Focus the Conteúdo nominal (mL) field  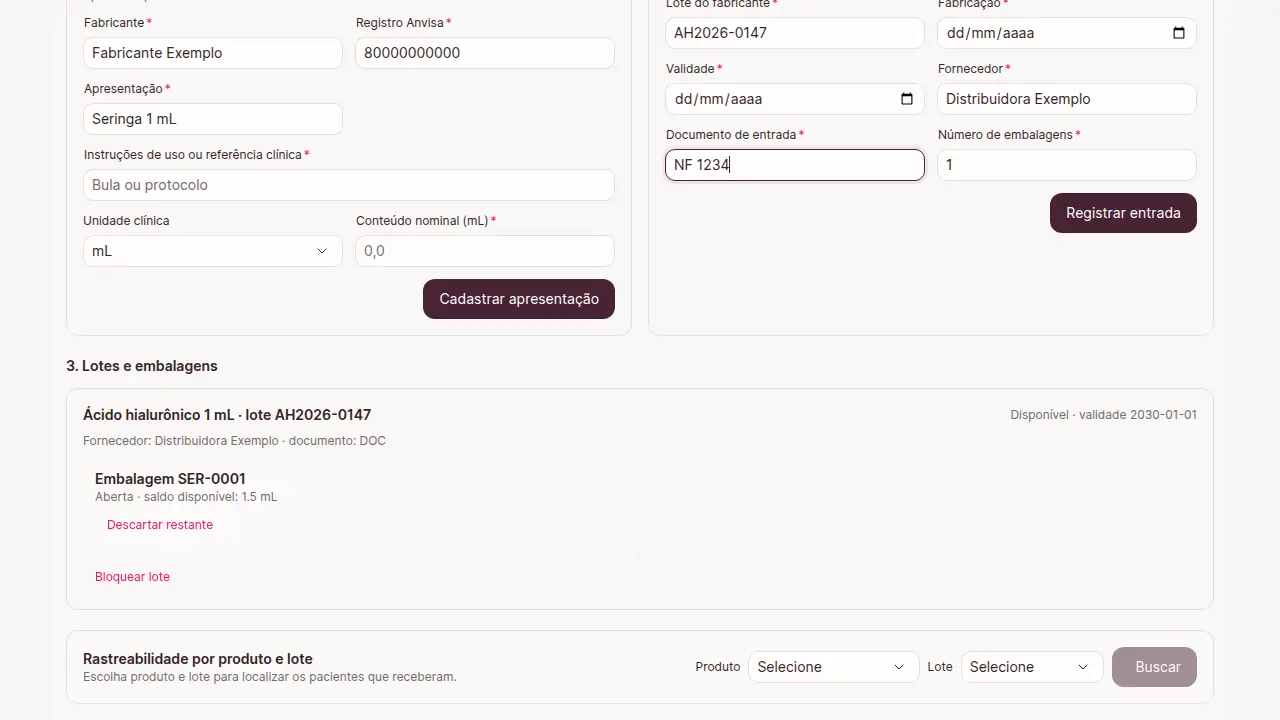point(485,251)
